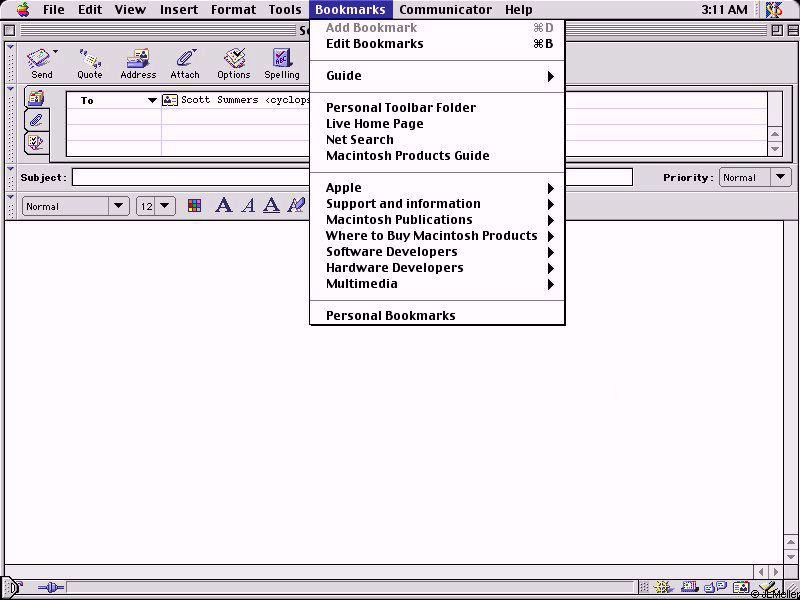Open the To recipient type dropdown

click(x=152, y=101)
